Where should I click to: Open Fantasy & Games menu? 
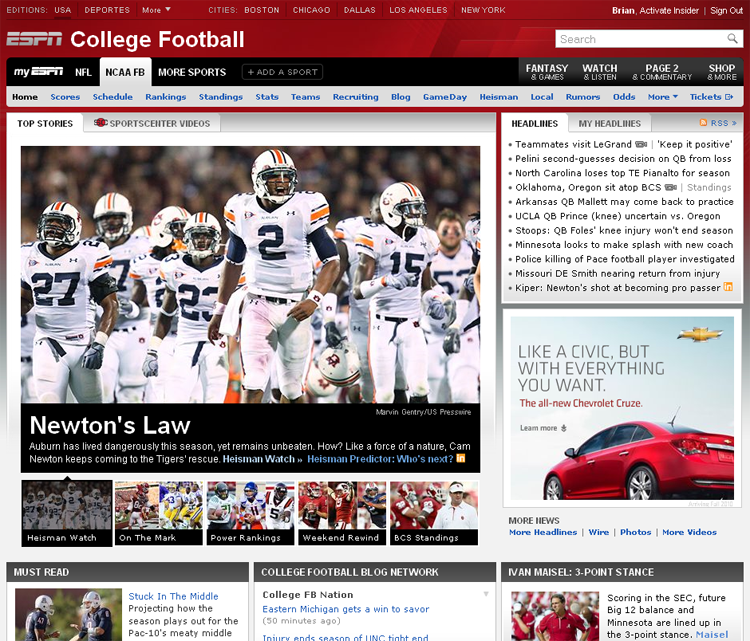(x=547, y=72)
